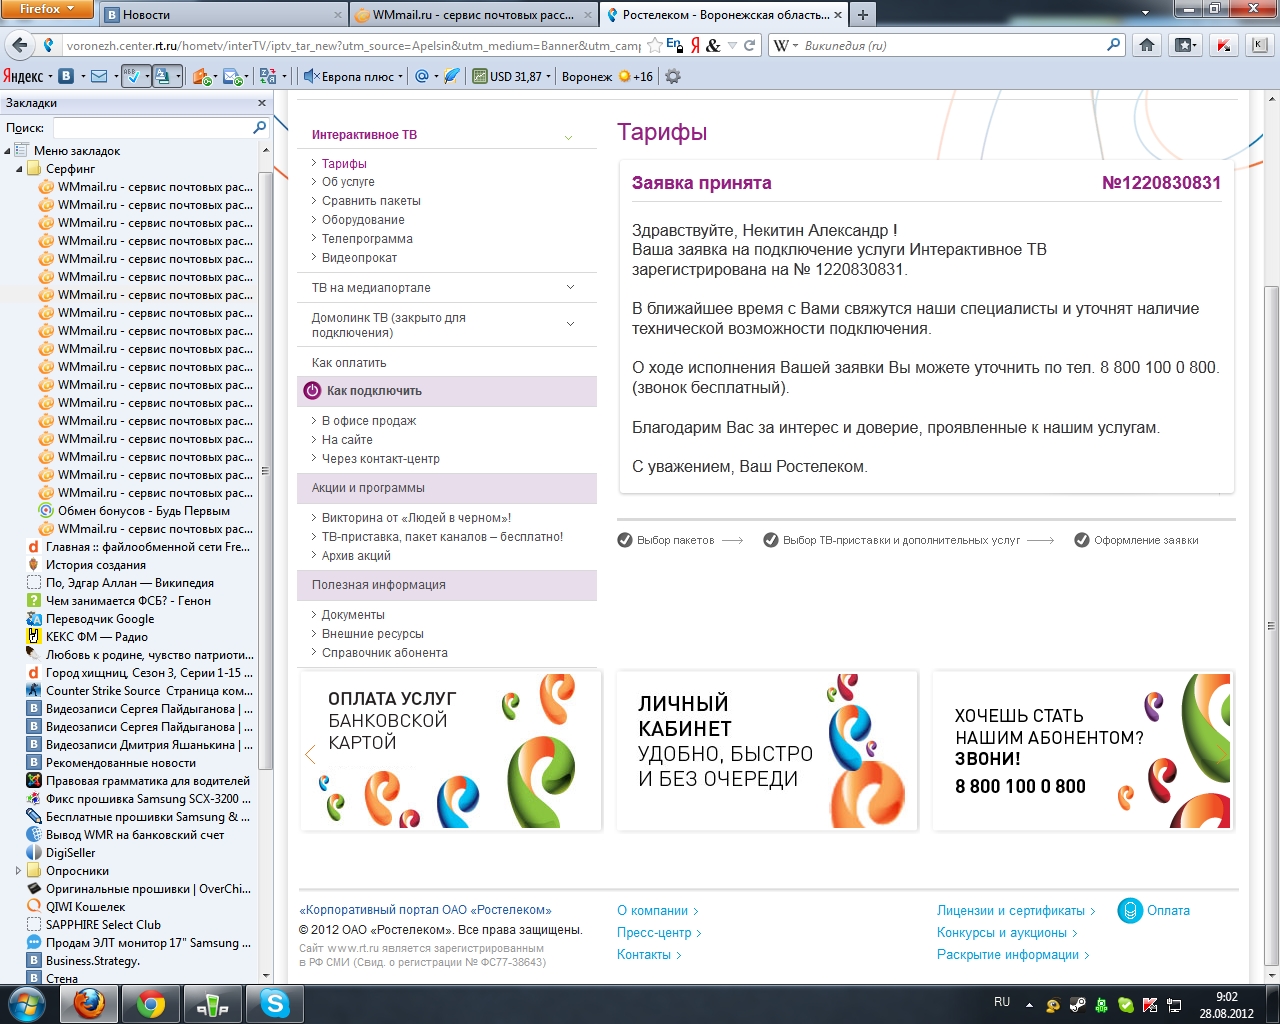The height and width of the screenshot is (1024, 1280).
Task: Click the previous arrow on banner carousel
Action: [x=310, y=755]
